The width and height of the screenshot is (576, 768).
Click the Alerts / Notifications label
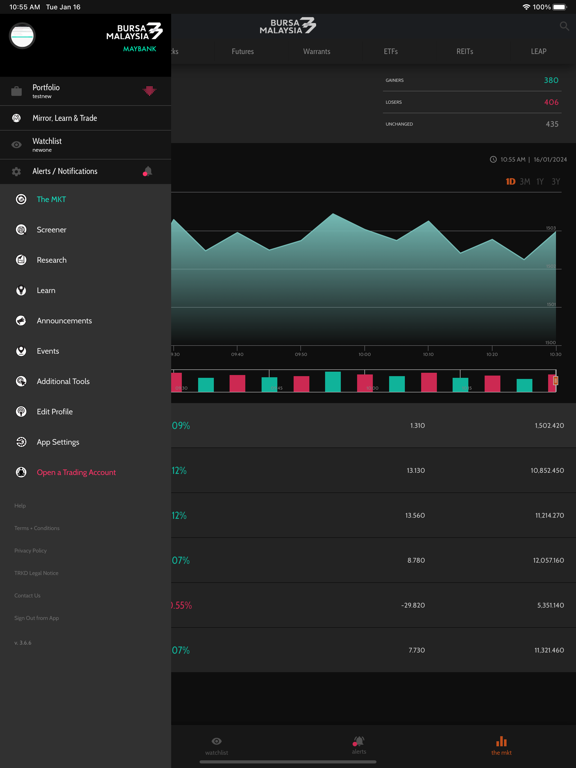click(x=65, y=171)
